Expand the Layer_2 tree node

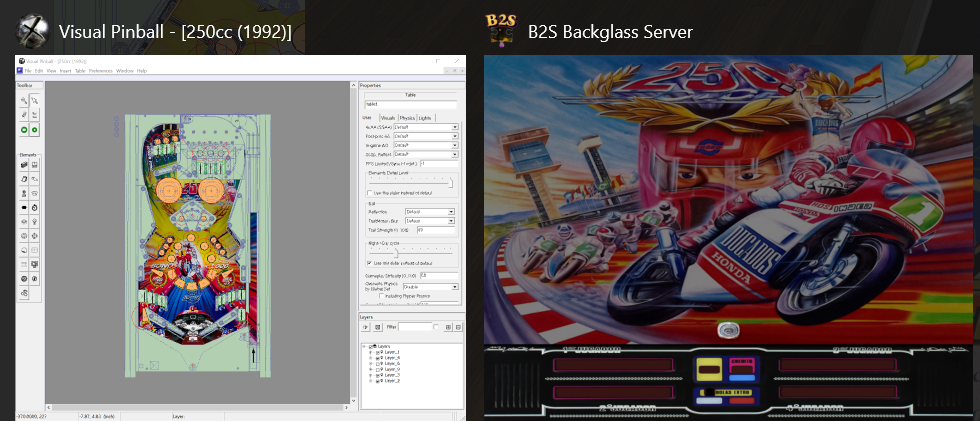pyautogui.click(x=371, y=381)
